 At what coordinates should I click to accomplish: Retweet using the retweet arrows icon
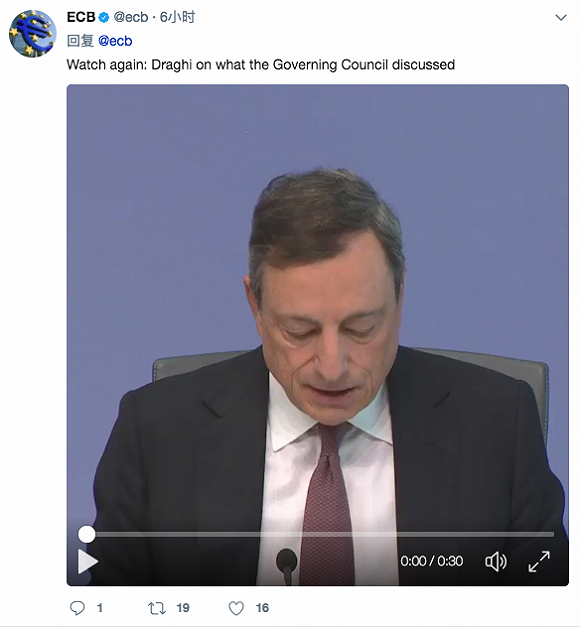[x=157, y=608]
